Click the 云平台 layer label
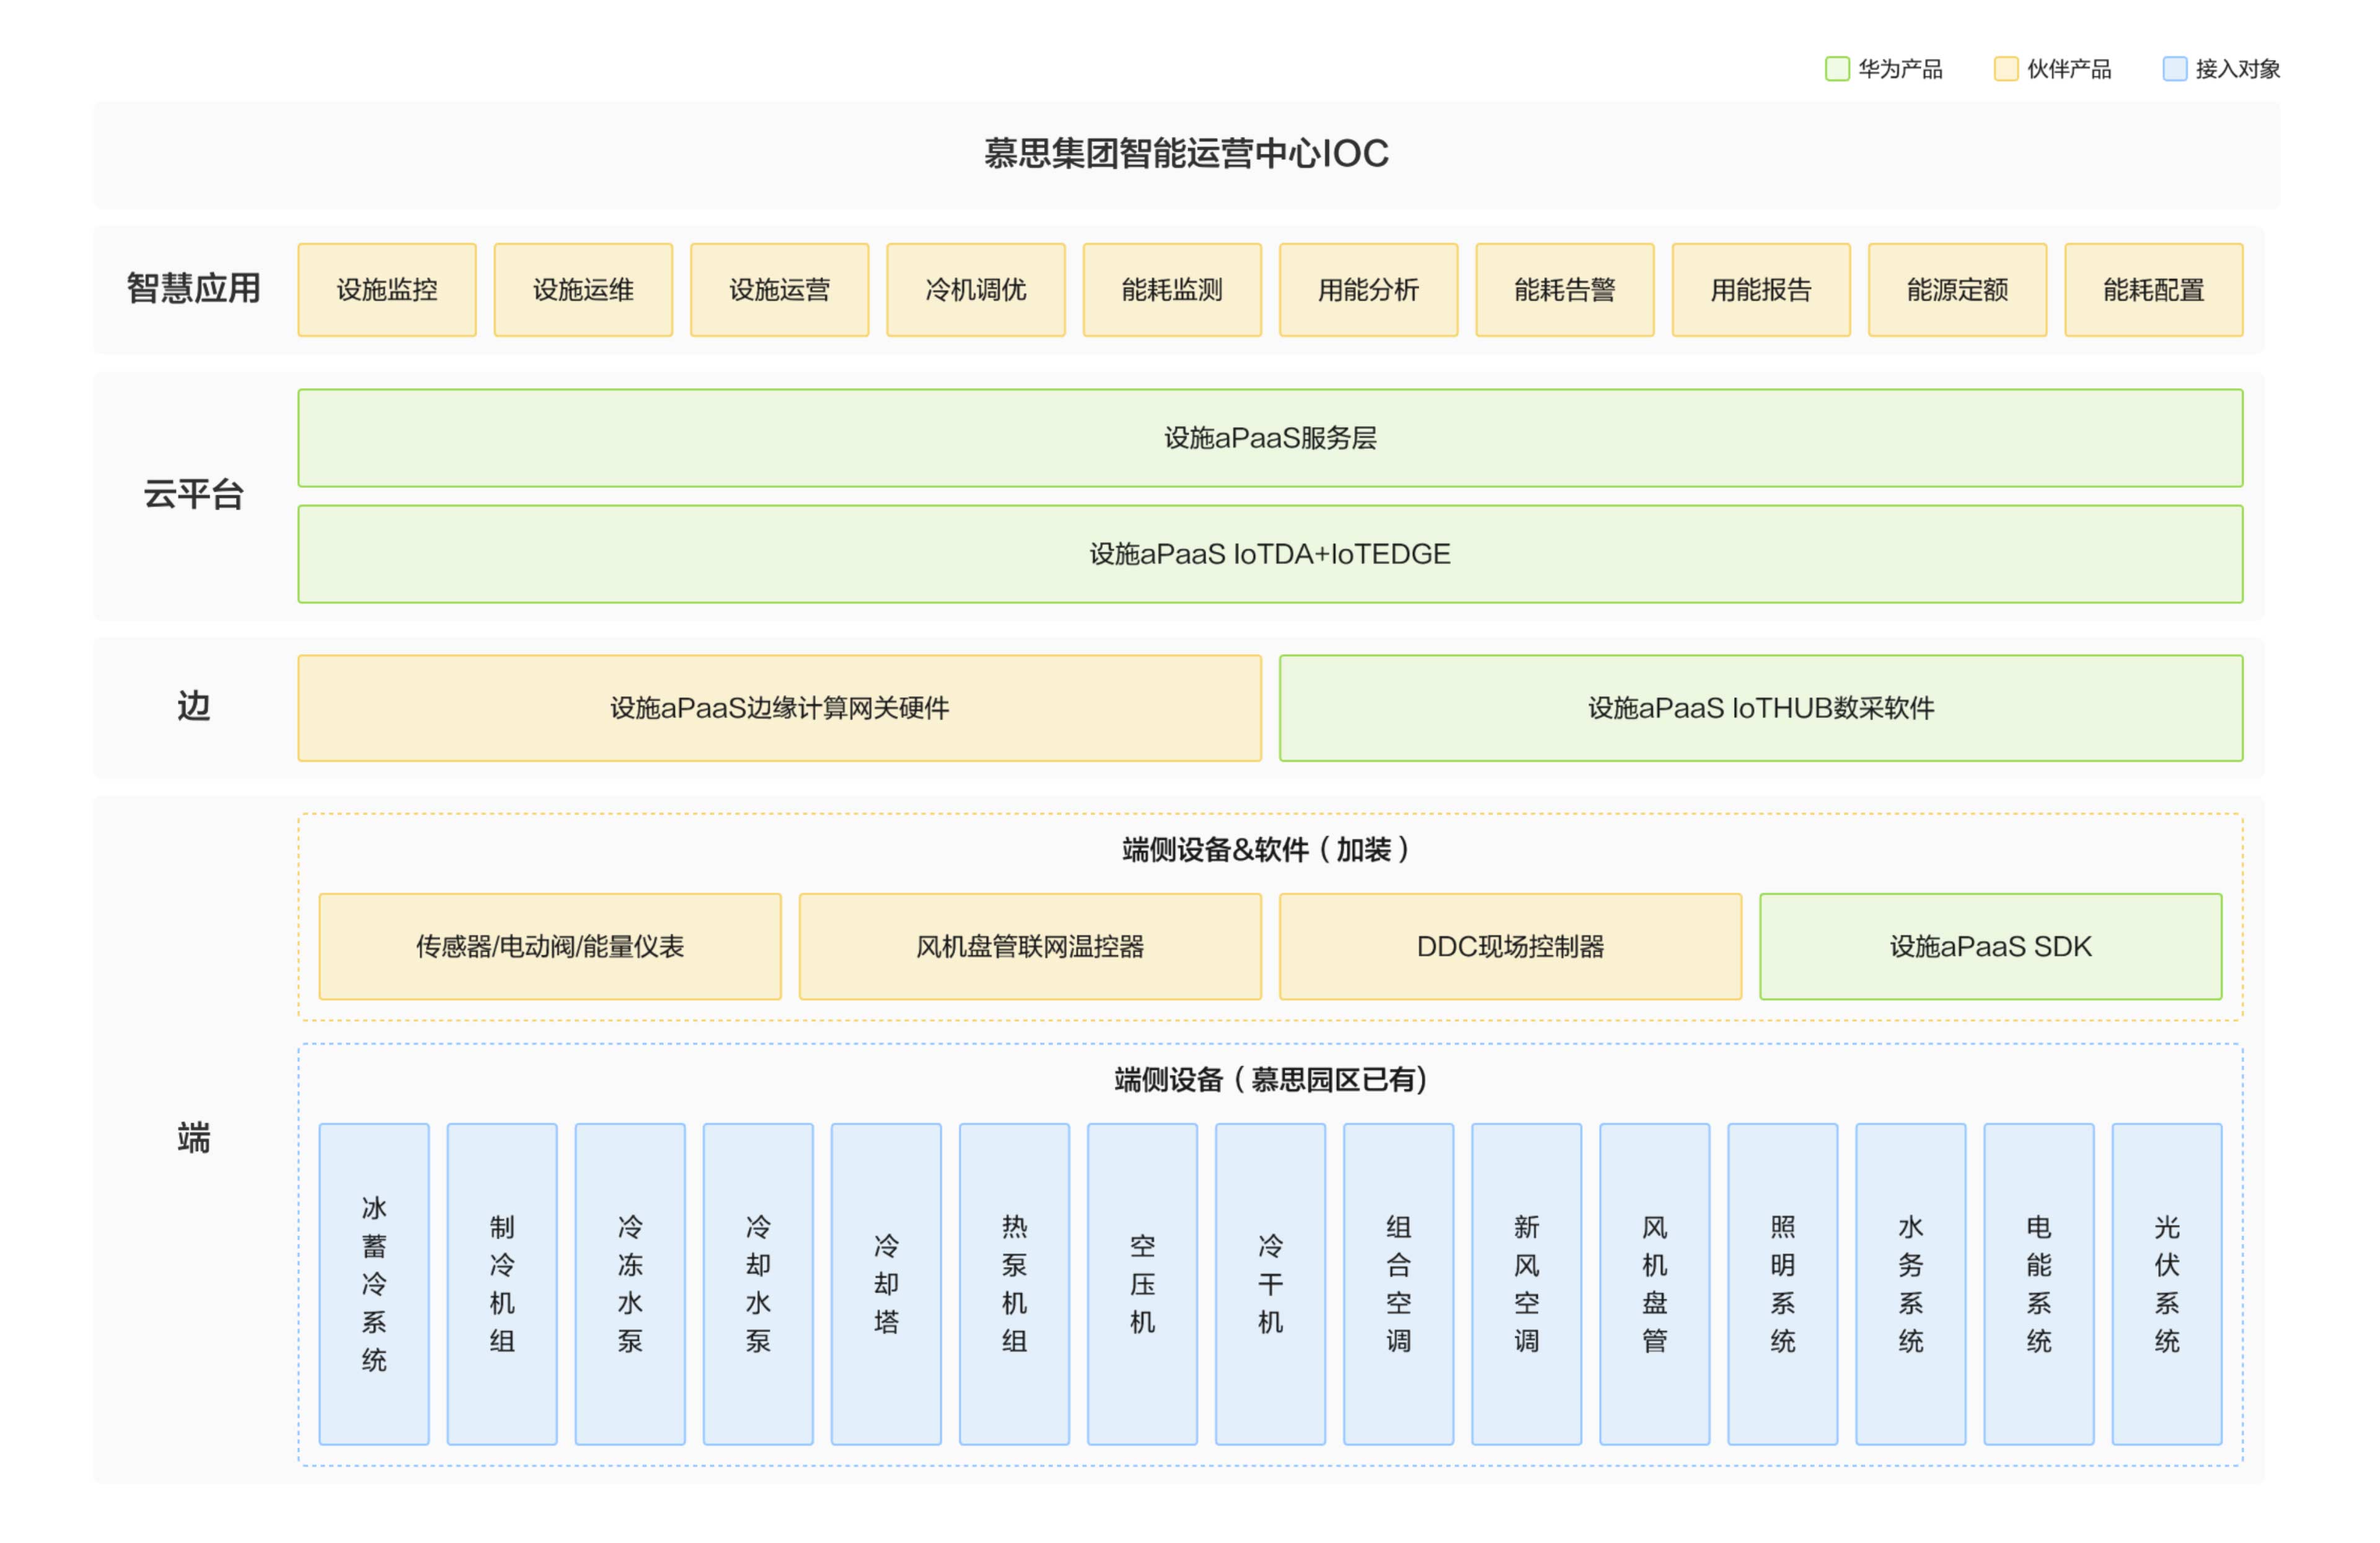 [194, 495]
